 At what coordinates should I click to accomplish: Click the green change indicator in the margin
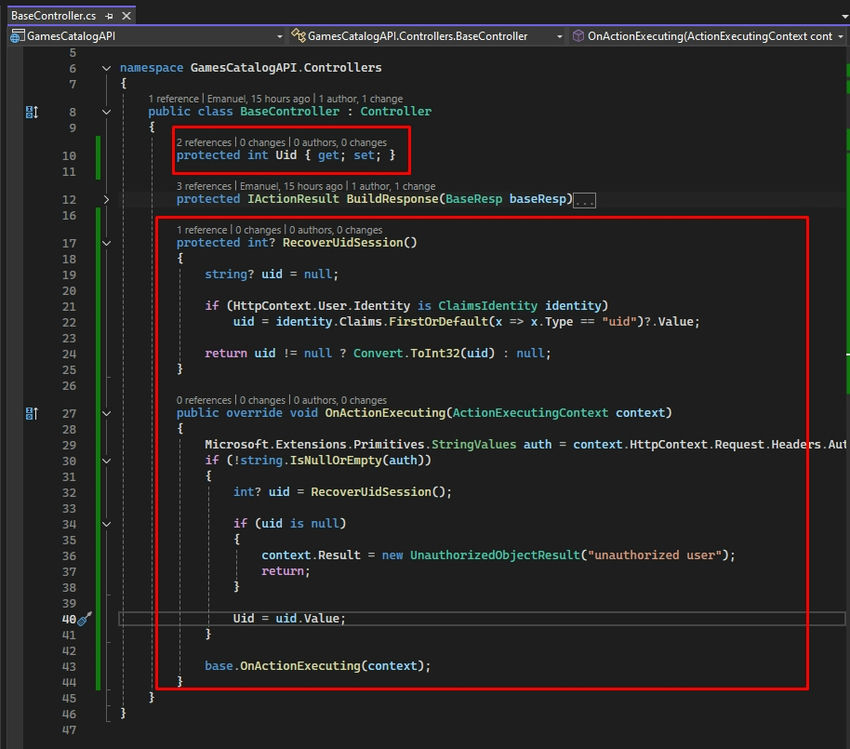[97, 300]
